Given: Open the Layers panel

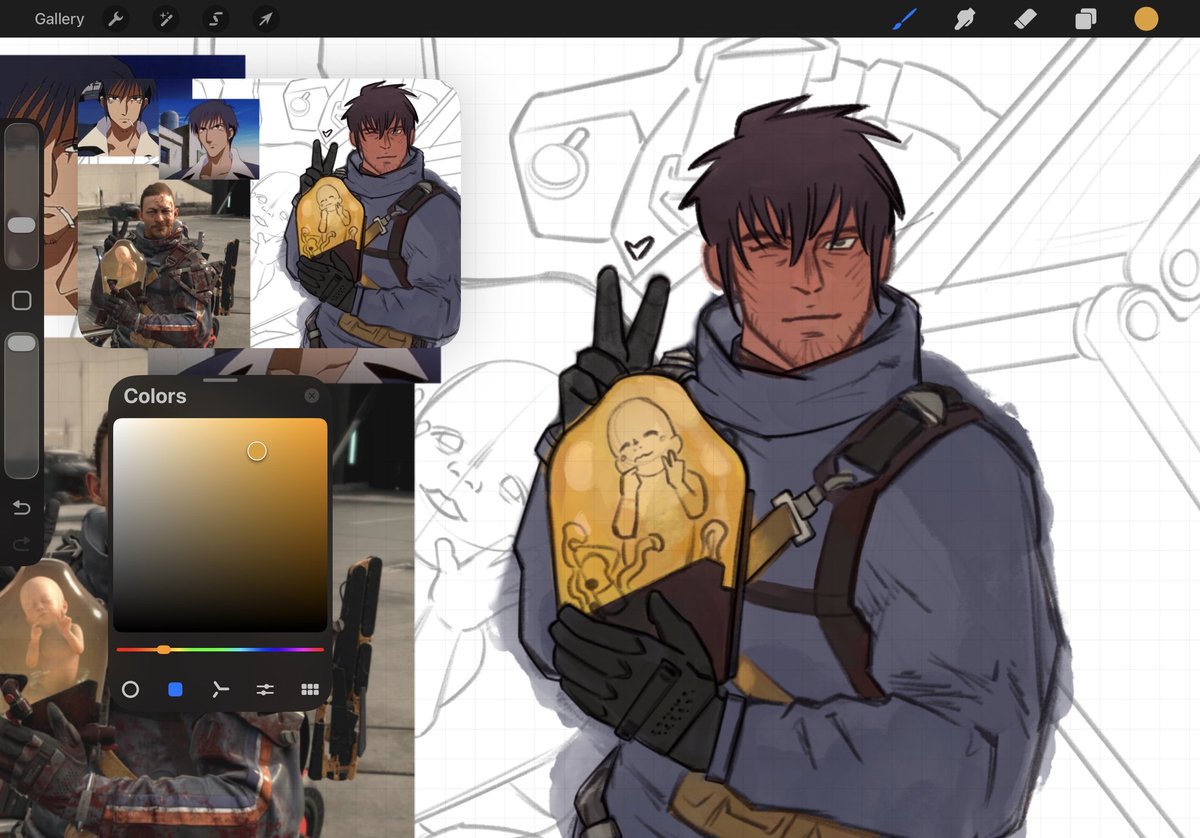Looking at the screenshot, I should [1085, 19].
